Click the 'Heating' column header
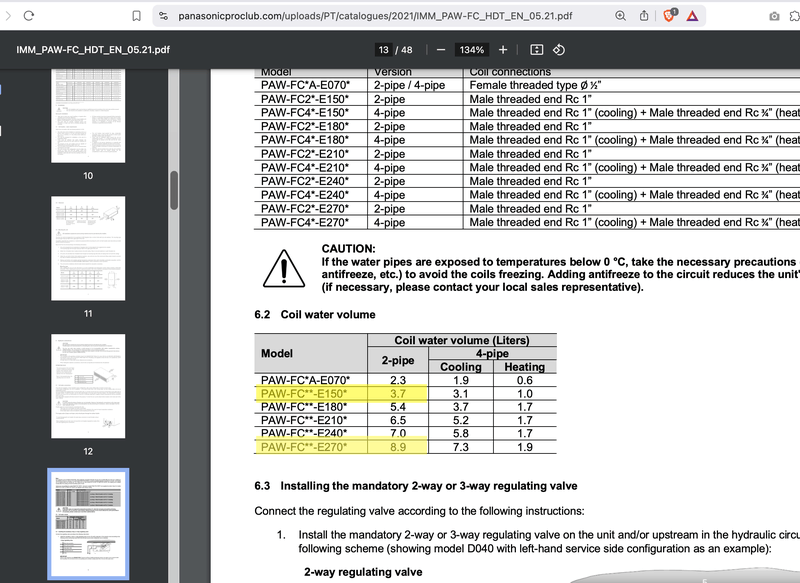The width and height of the screenshot is (800, 583). click(x=524, y=367)
